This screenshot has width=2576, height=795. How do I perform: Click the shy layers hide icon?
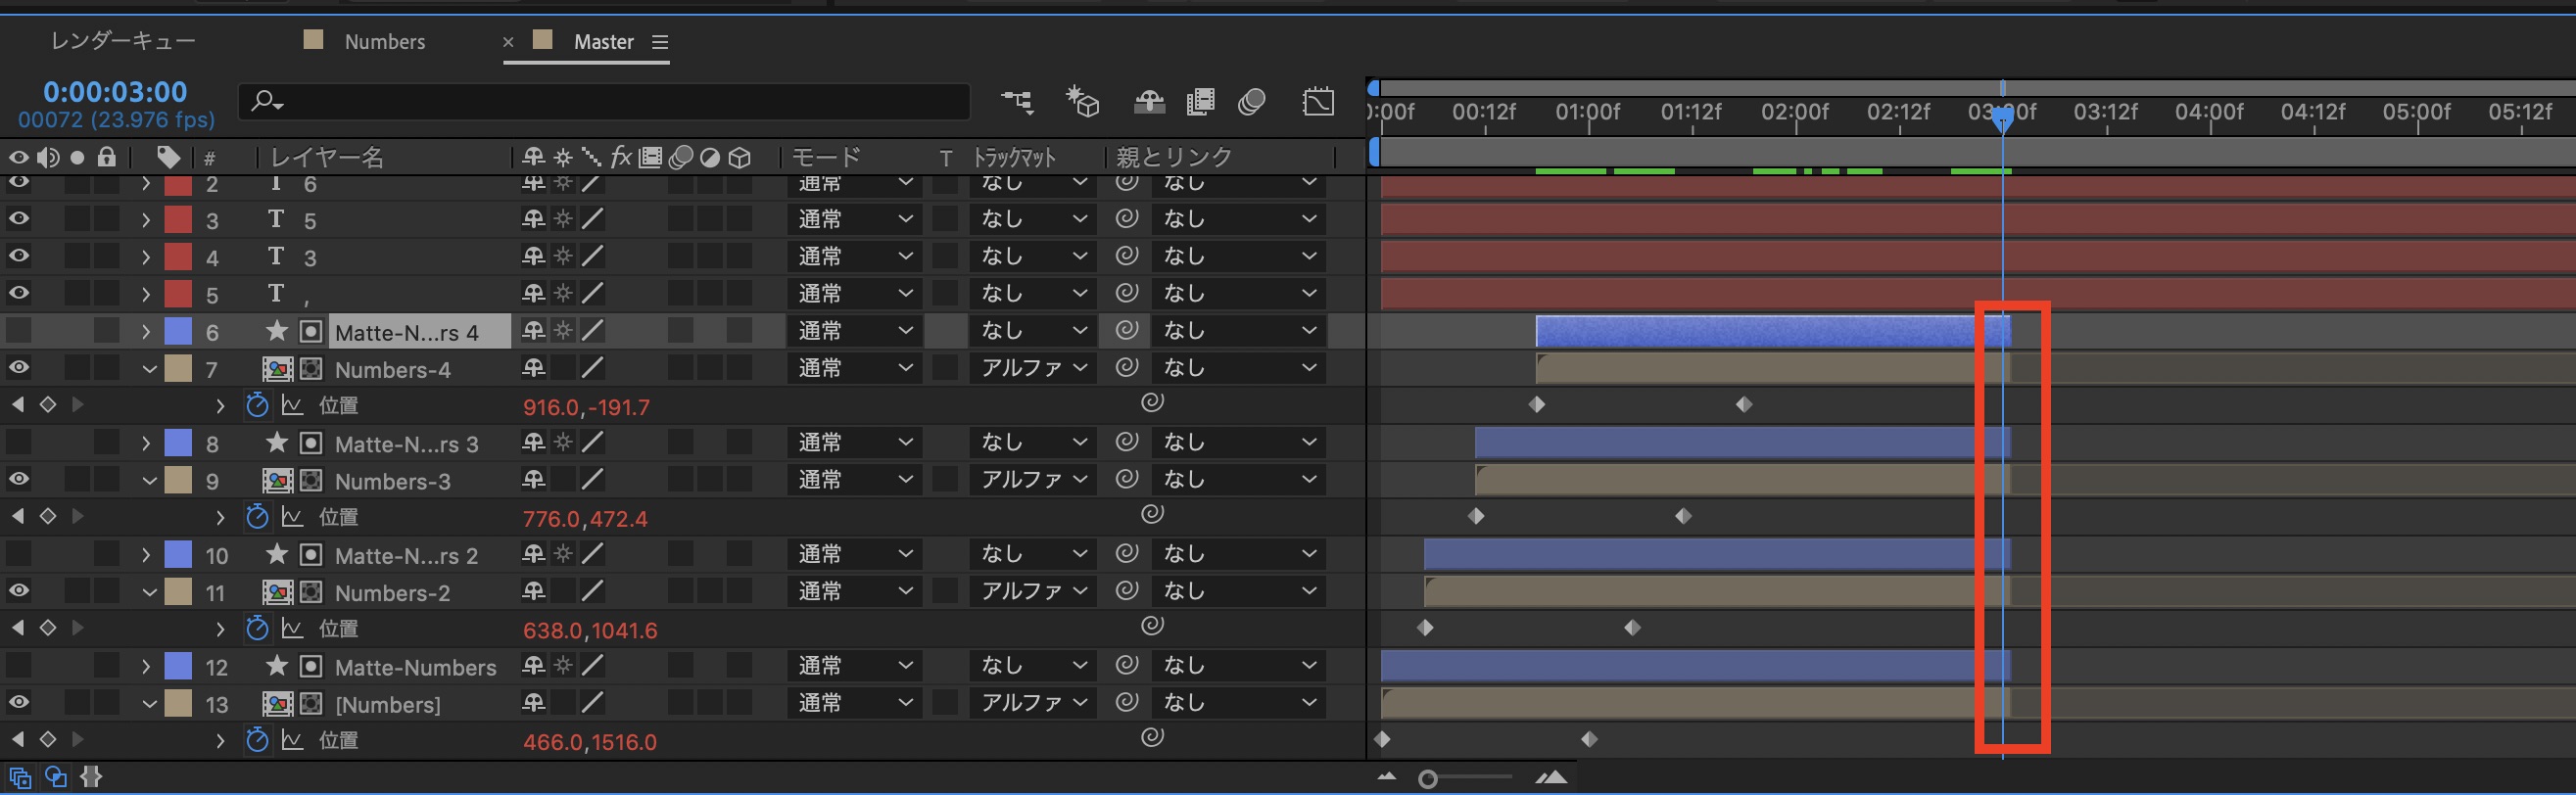(x=1149, y=101)
